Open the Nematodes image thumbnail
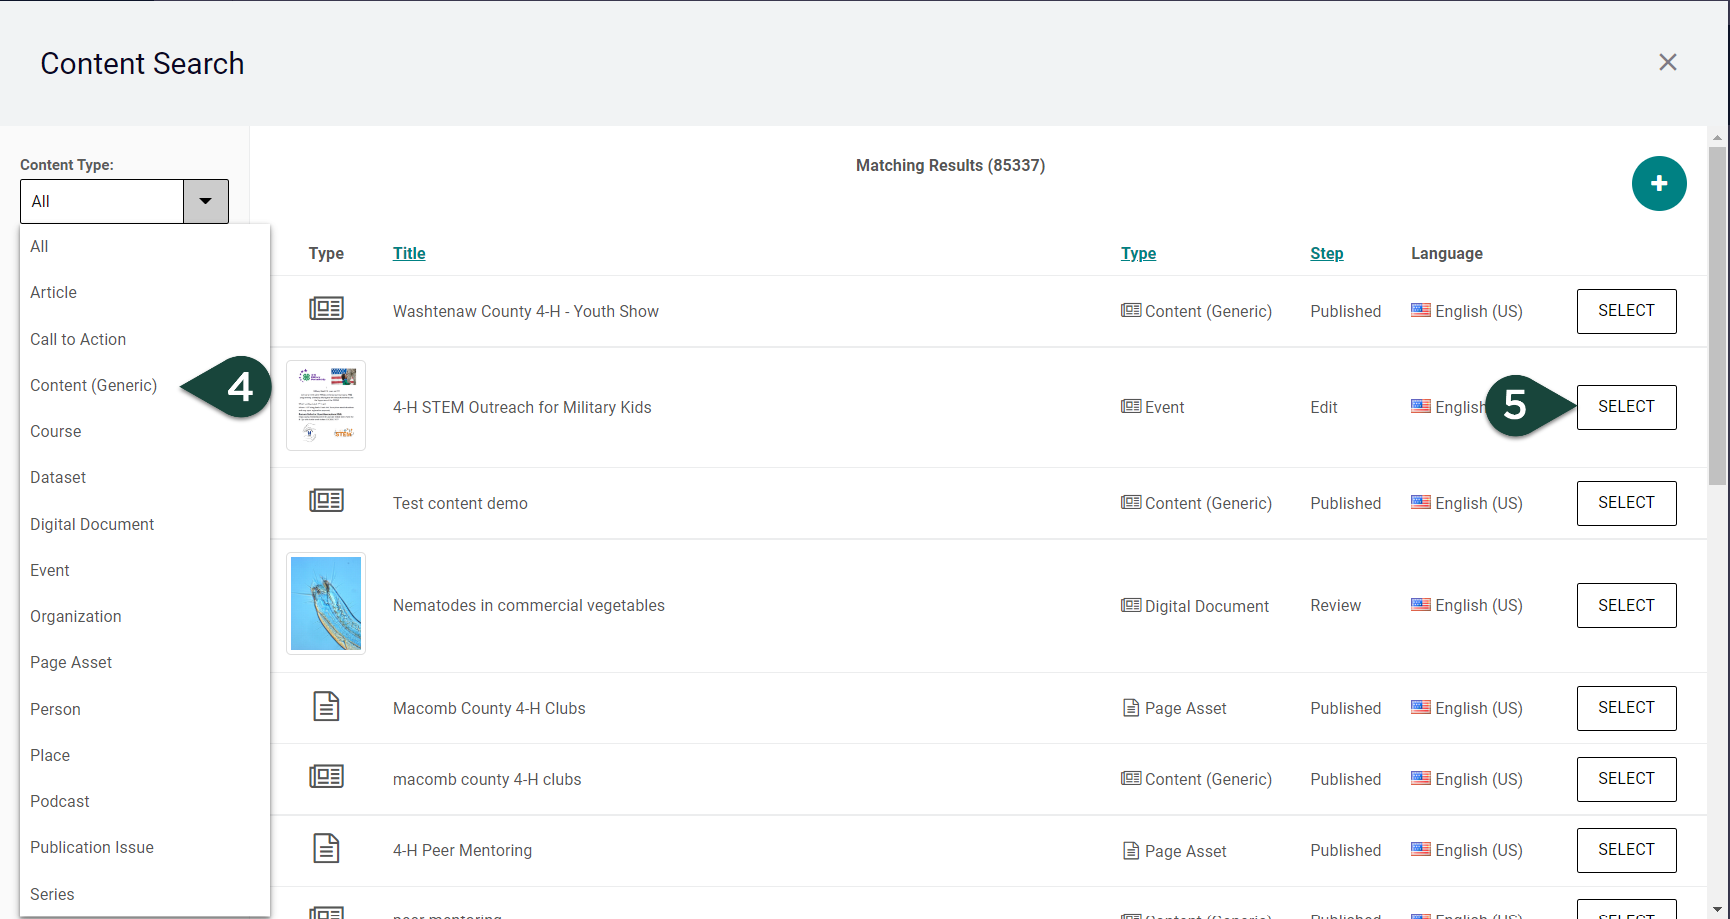1730x919 pixels. click(326, 604)
